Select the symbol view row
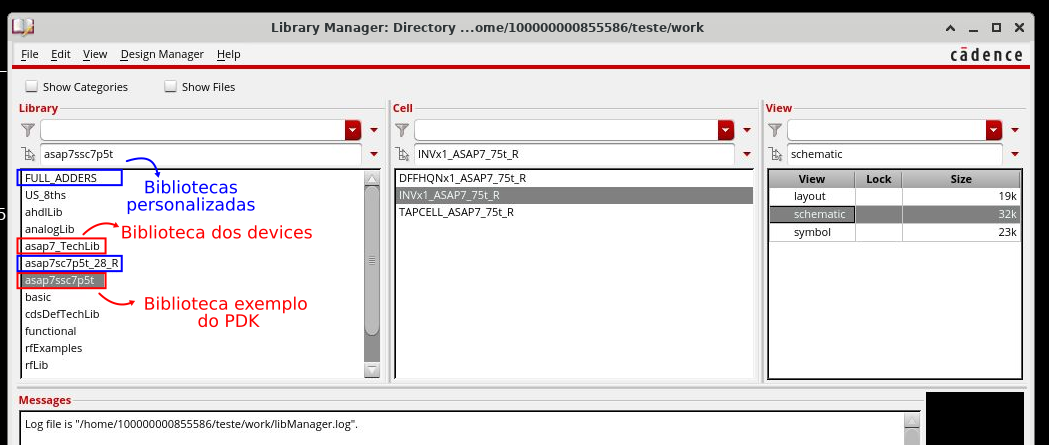 [x=894, y=232]
